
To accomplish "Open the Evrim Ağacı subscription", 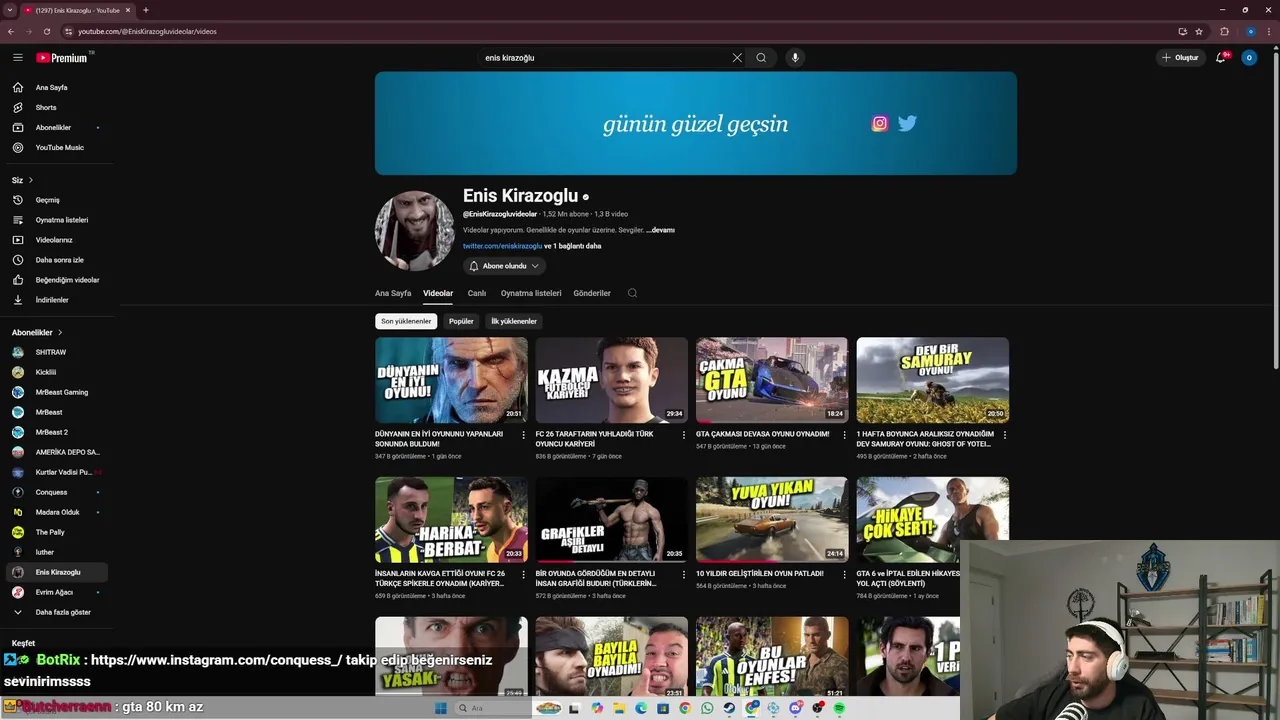I will [x=56, y=592].
